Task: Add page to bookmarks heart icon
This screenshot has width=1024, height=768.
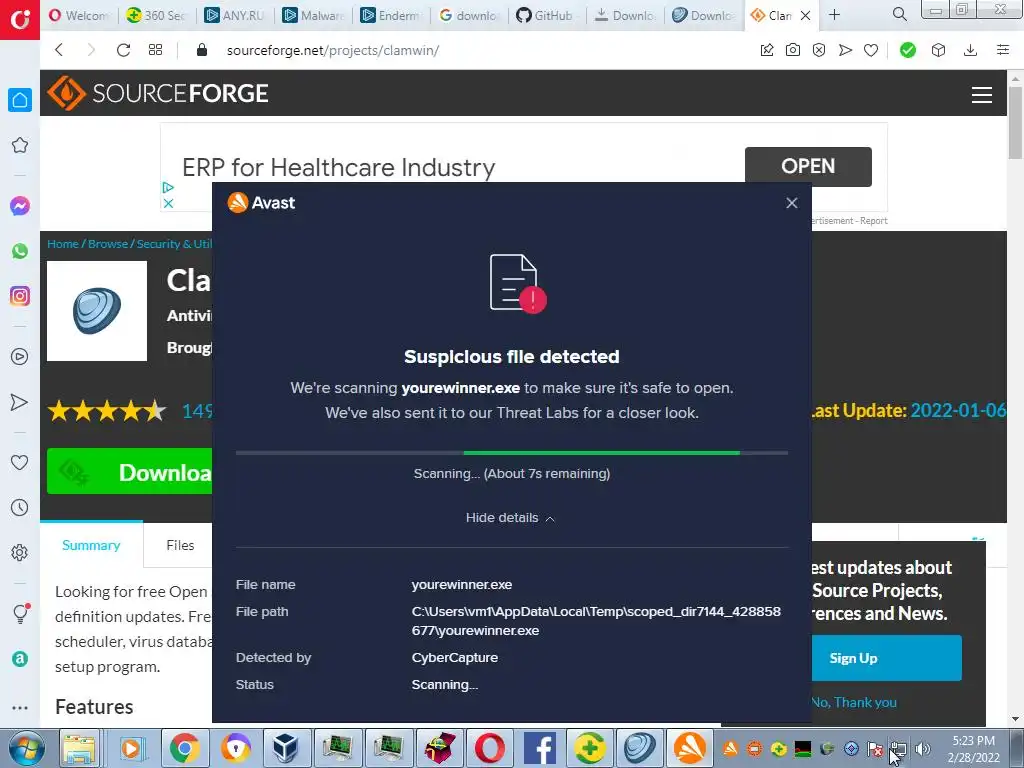Action: (871, 50)
